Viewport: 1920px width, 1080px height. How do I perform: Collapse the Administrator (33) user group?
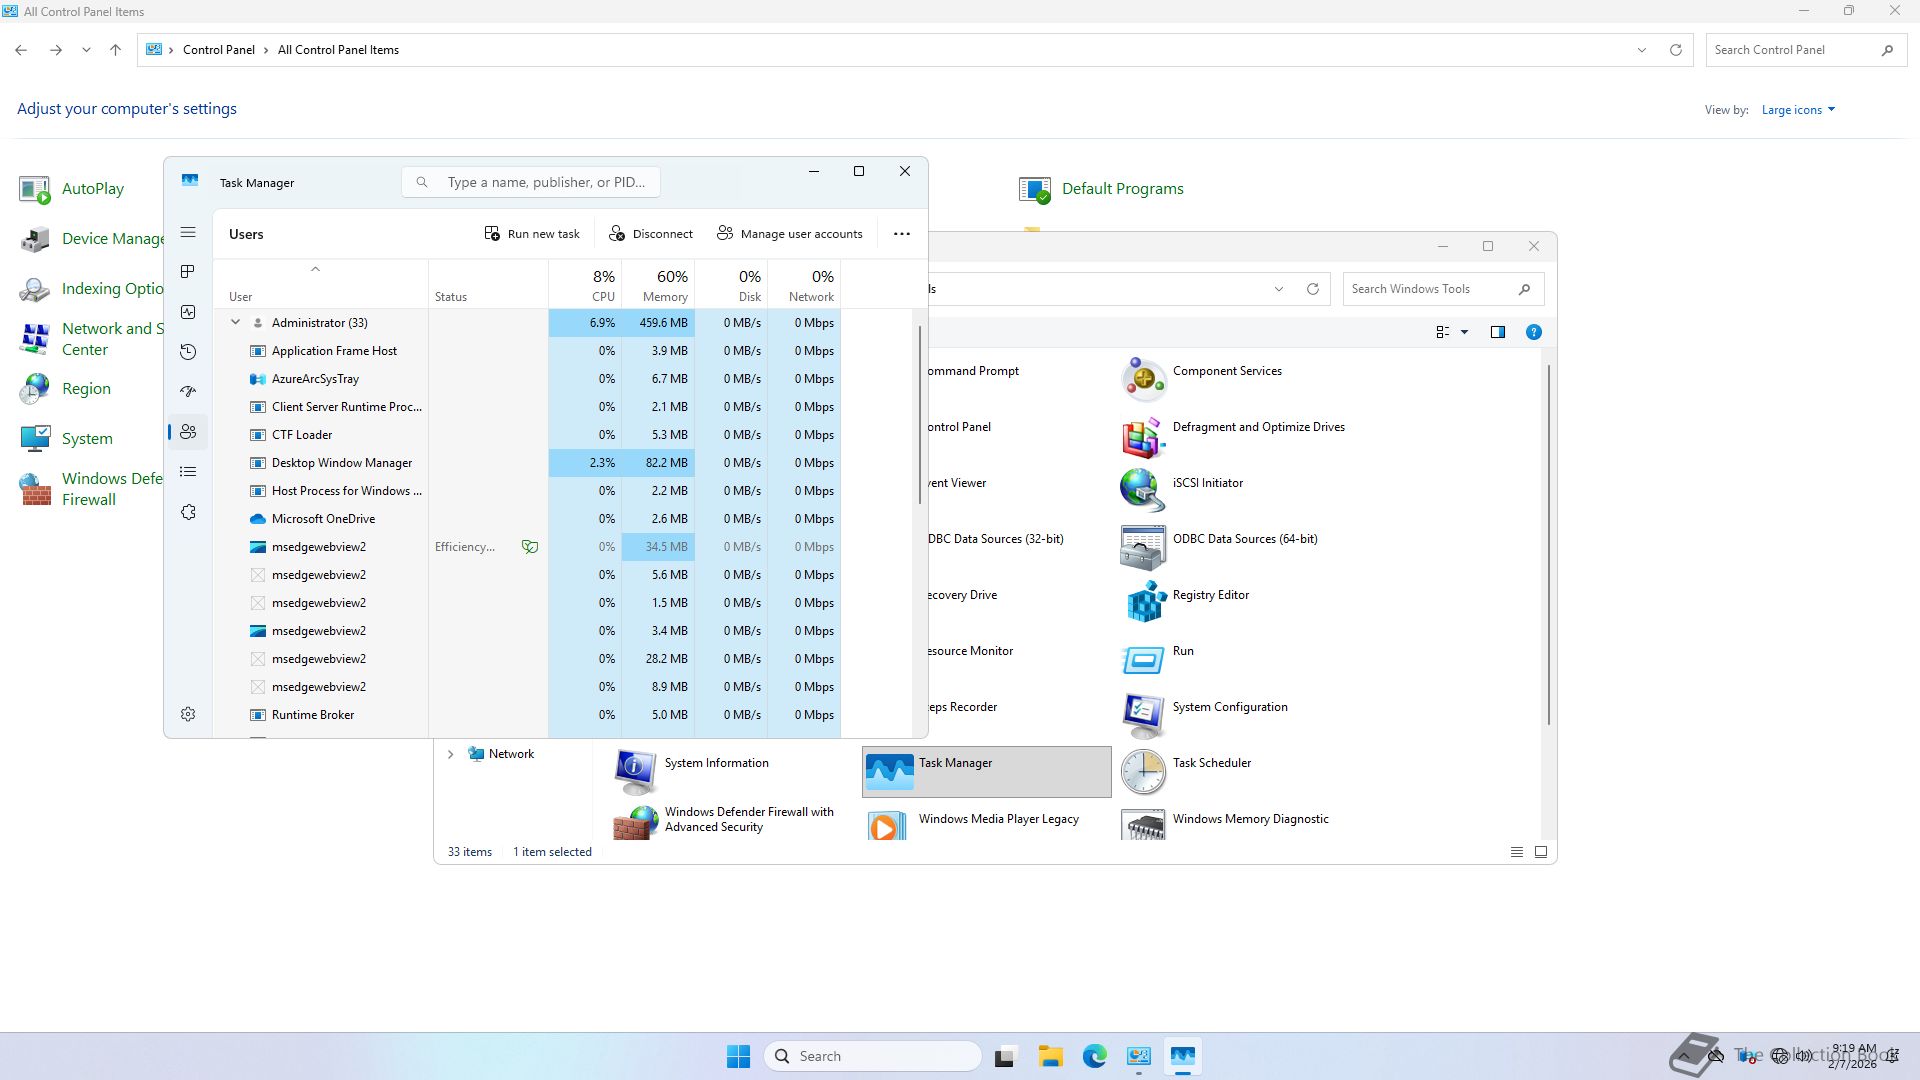coord(236,322)
